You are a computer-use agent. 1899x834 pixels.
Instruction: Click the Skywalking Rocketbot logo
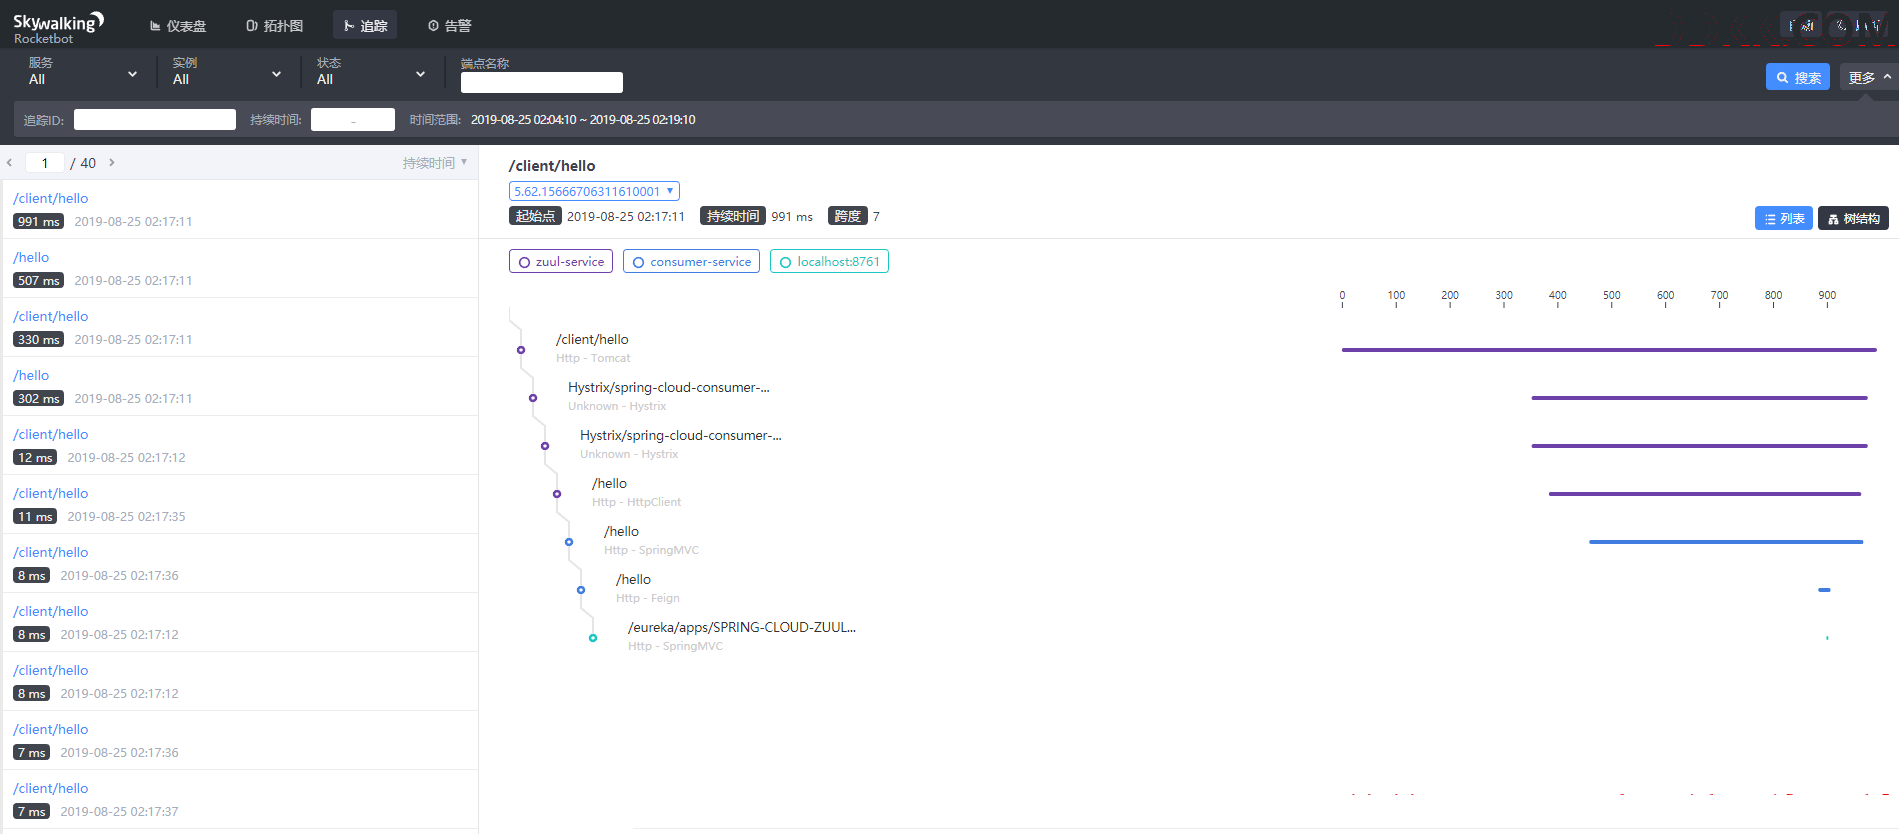coord(58,28)
